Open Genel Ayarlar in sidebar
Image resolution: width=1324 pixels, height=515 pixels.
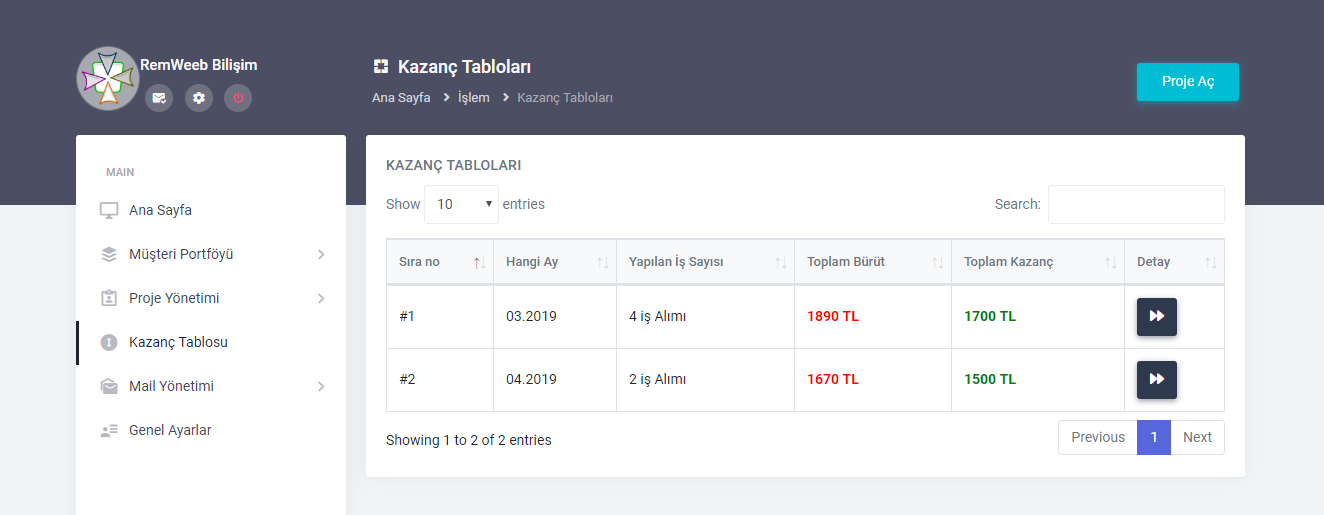213,430
